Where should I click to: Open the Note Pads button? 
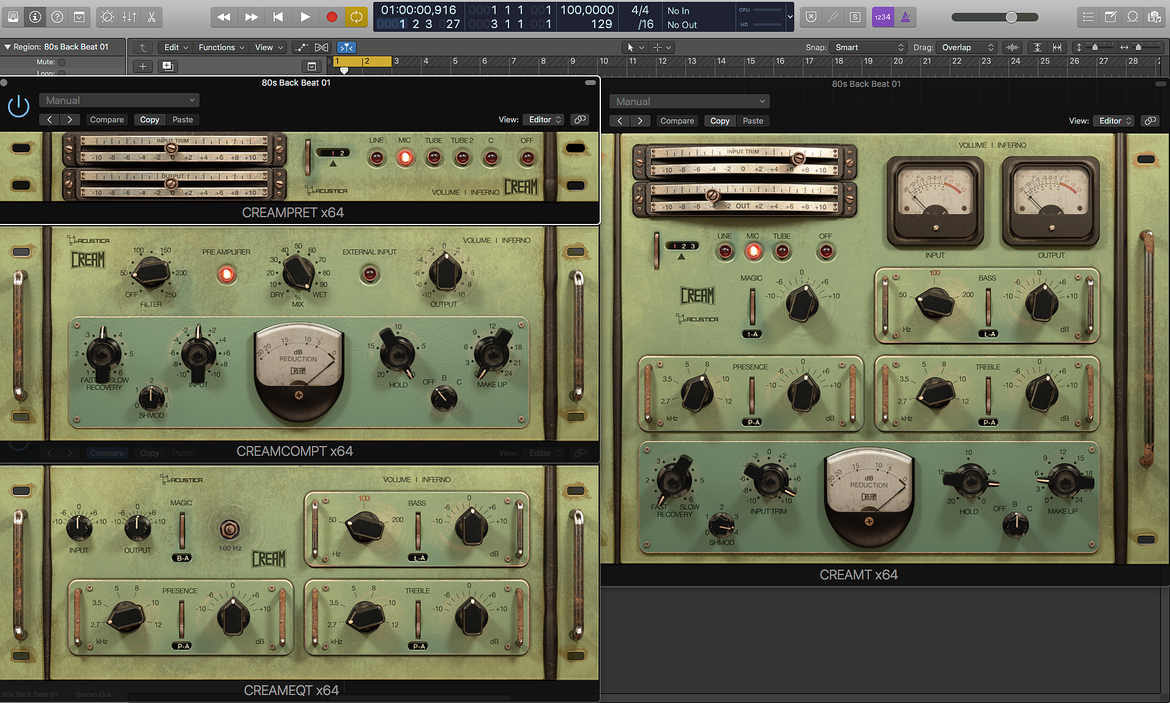[x=1111, y=16]
